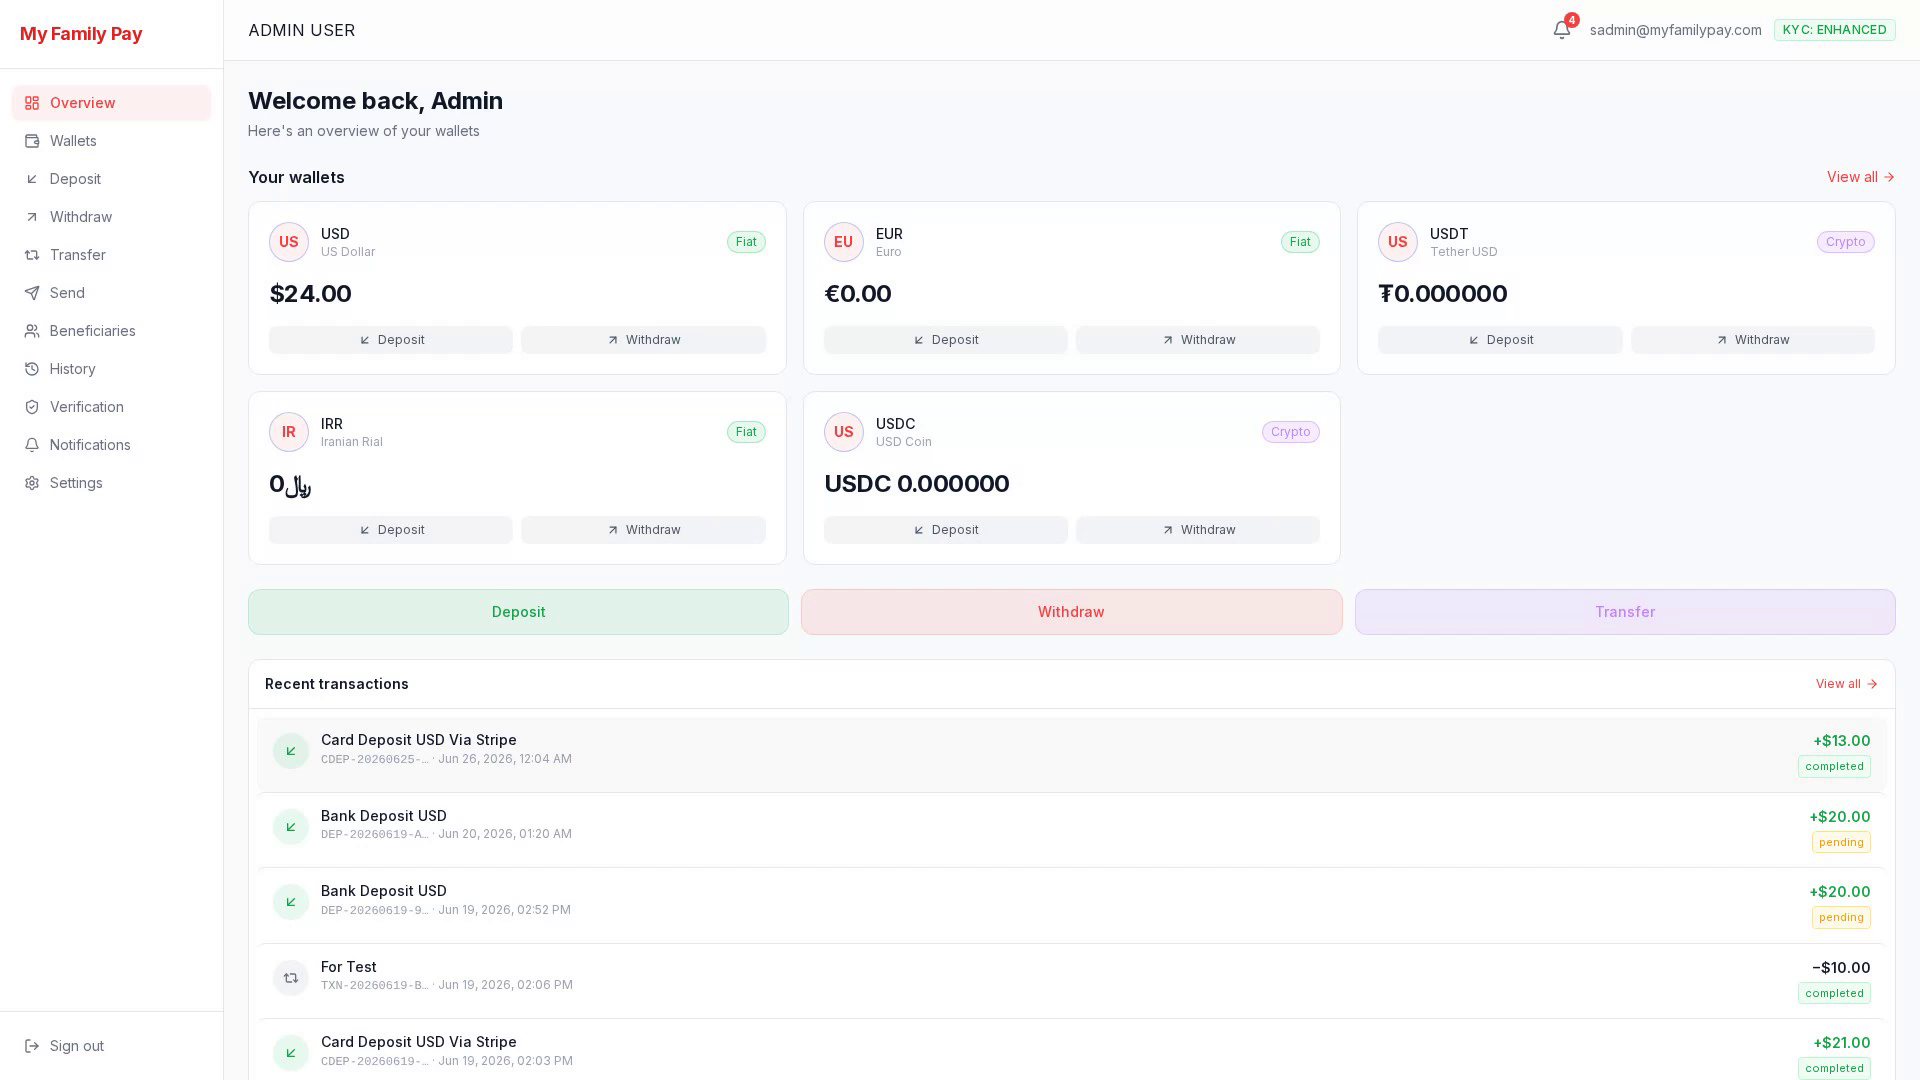Screen dimensions: 1920x1080
Task: Withdraw from the USDC wallet
Action: point(1198,530)
